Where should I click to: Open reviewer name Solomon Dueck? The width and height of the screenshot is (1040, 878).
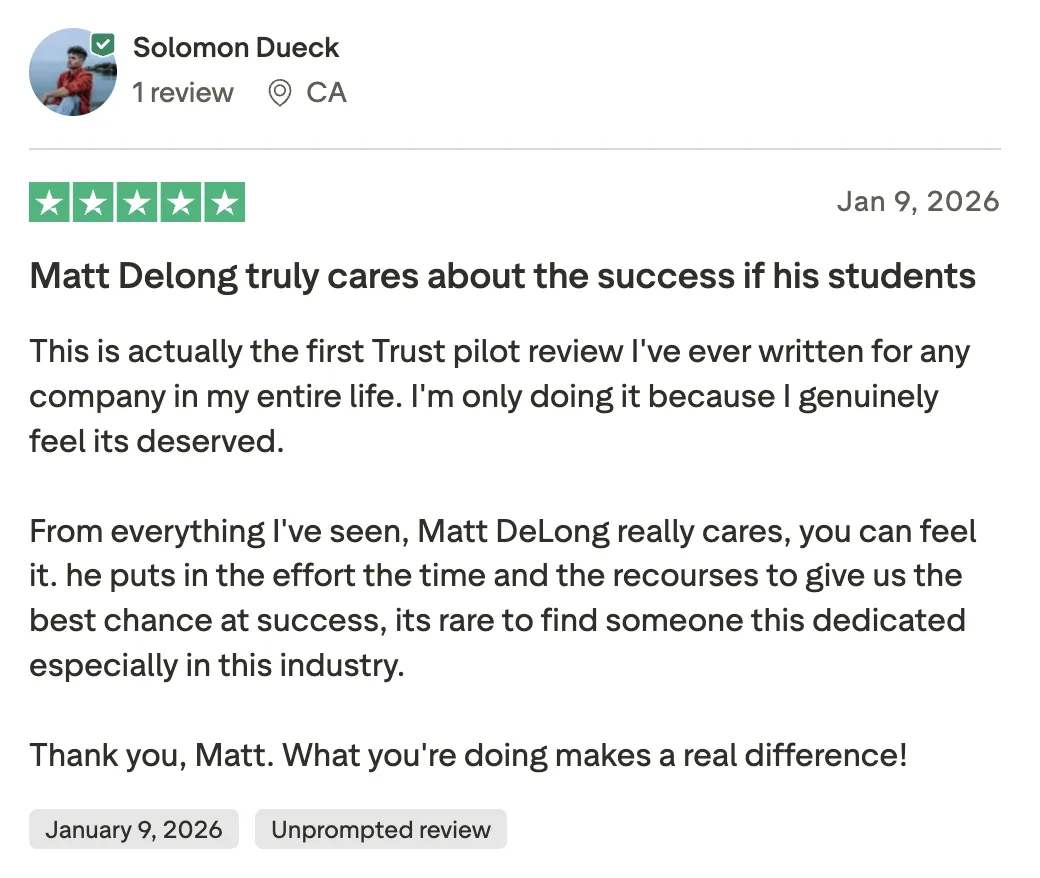click(x=236, y=48)
